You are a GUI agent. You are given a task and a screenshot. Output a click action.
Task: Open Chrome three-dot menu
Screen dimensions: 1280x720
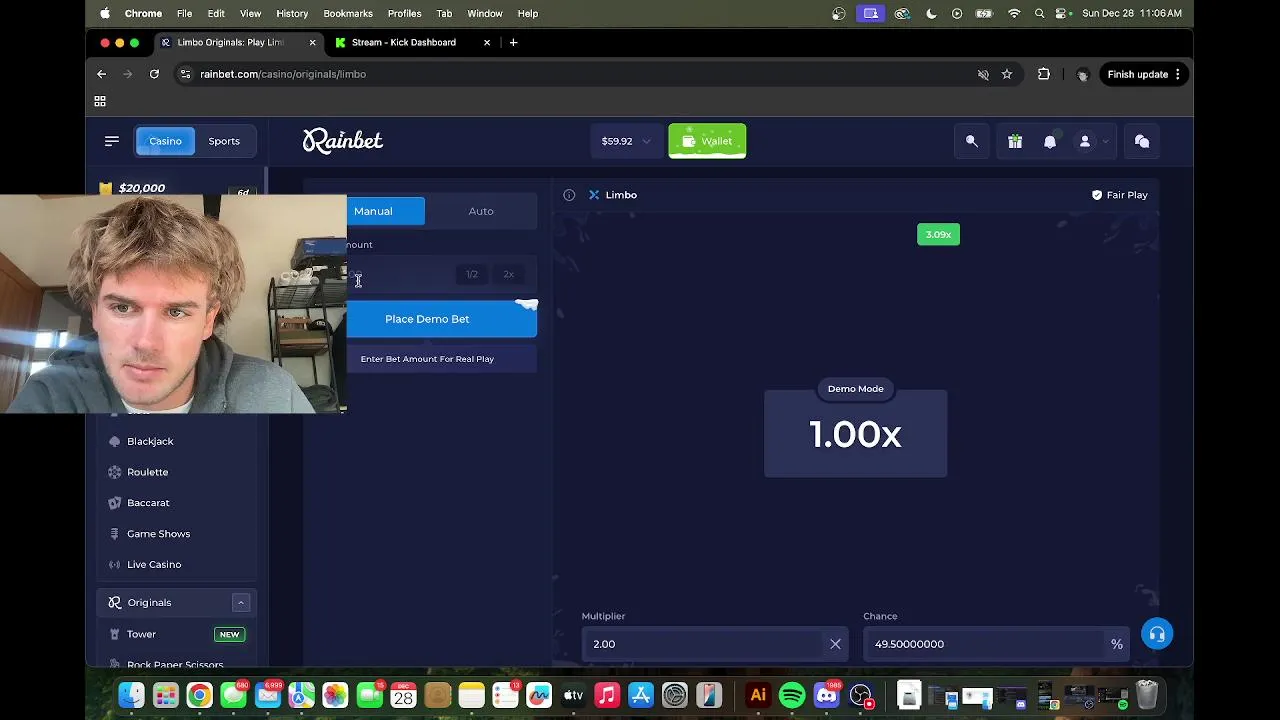[1178, 74]
